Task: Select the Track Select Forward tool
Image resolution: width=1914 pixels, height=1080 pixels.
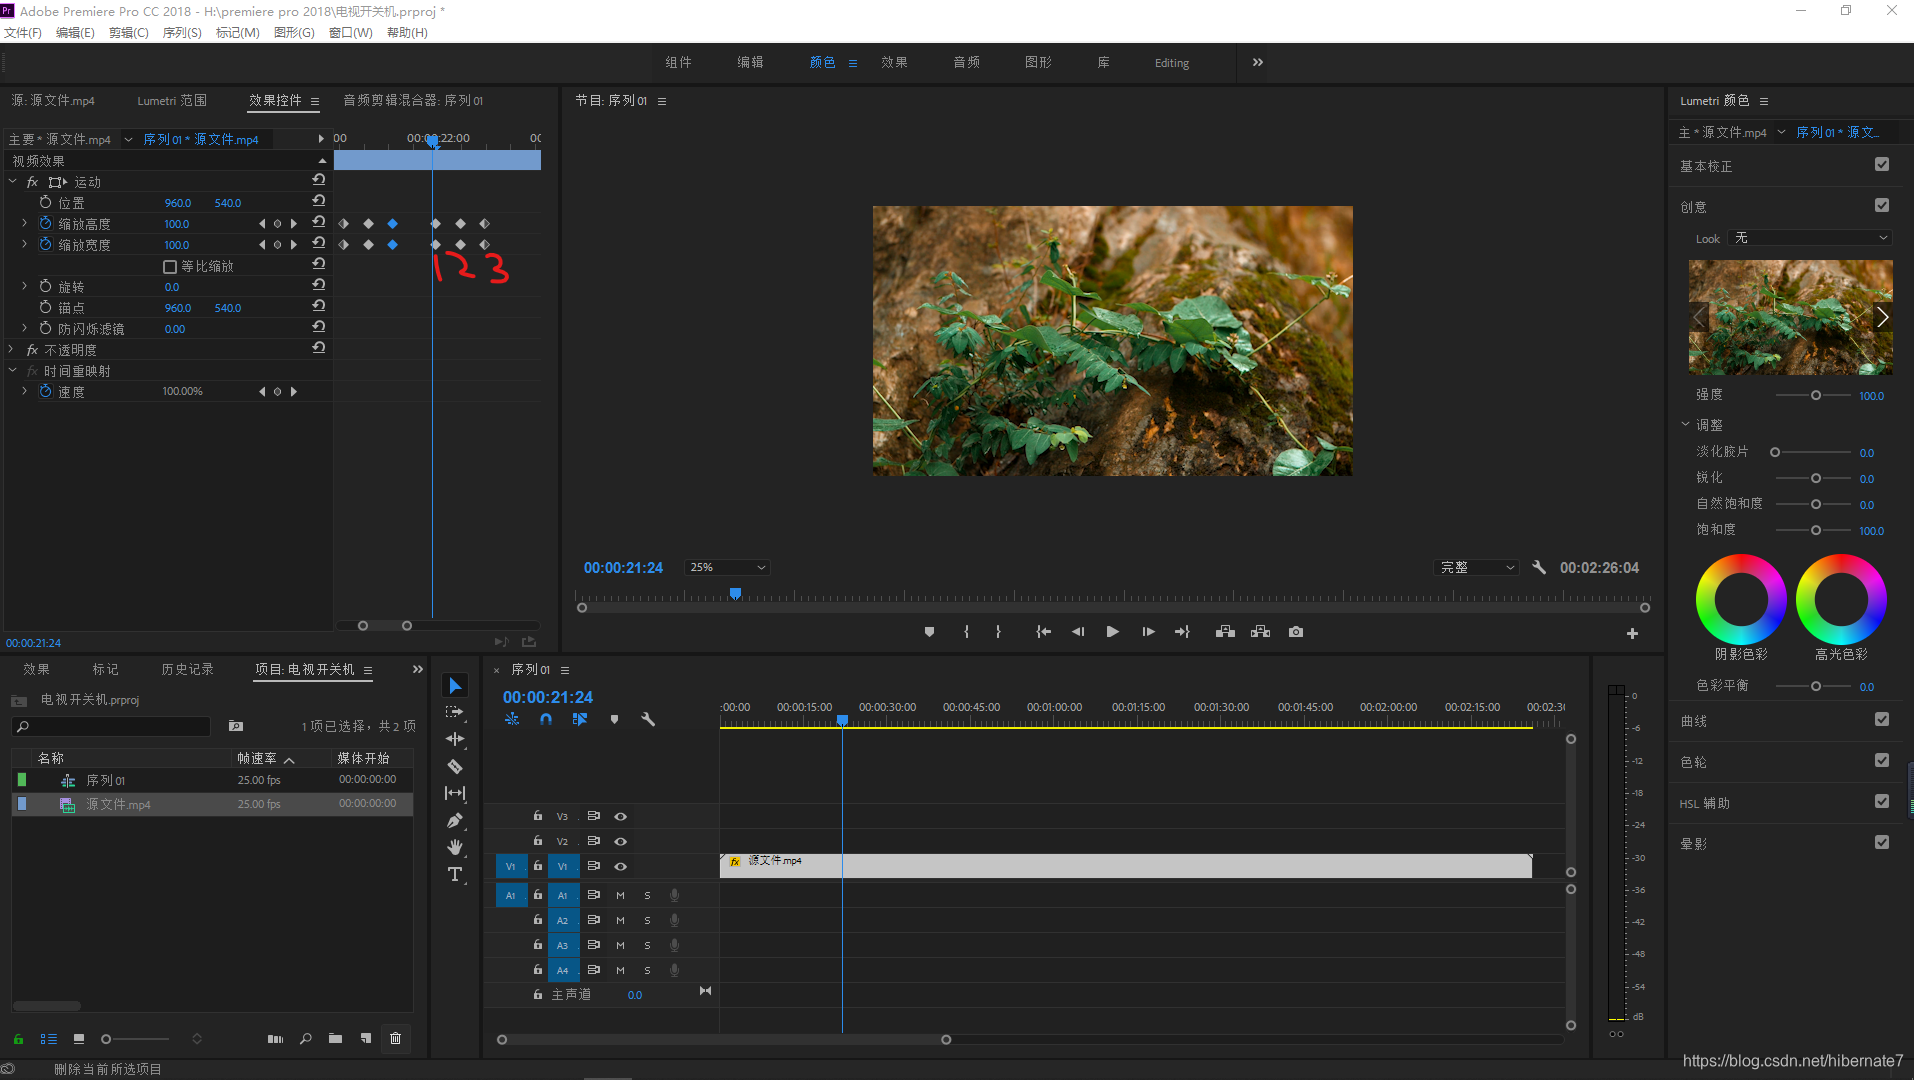Action: (x=455, y=712)
